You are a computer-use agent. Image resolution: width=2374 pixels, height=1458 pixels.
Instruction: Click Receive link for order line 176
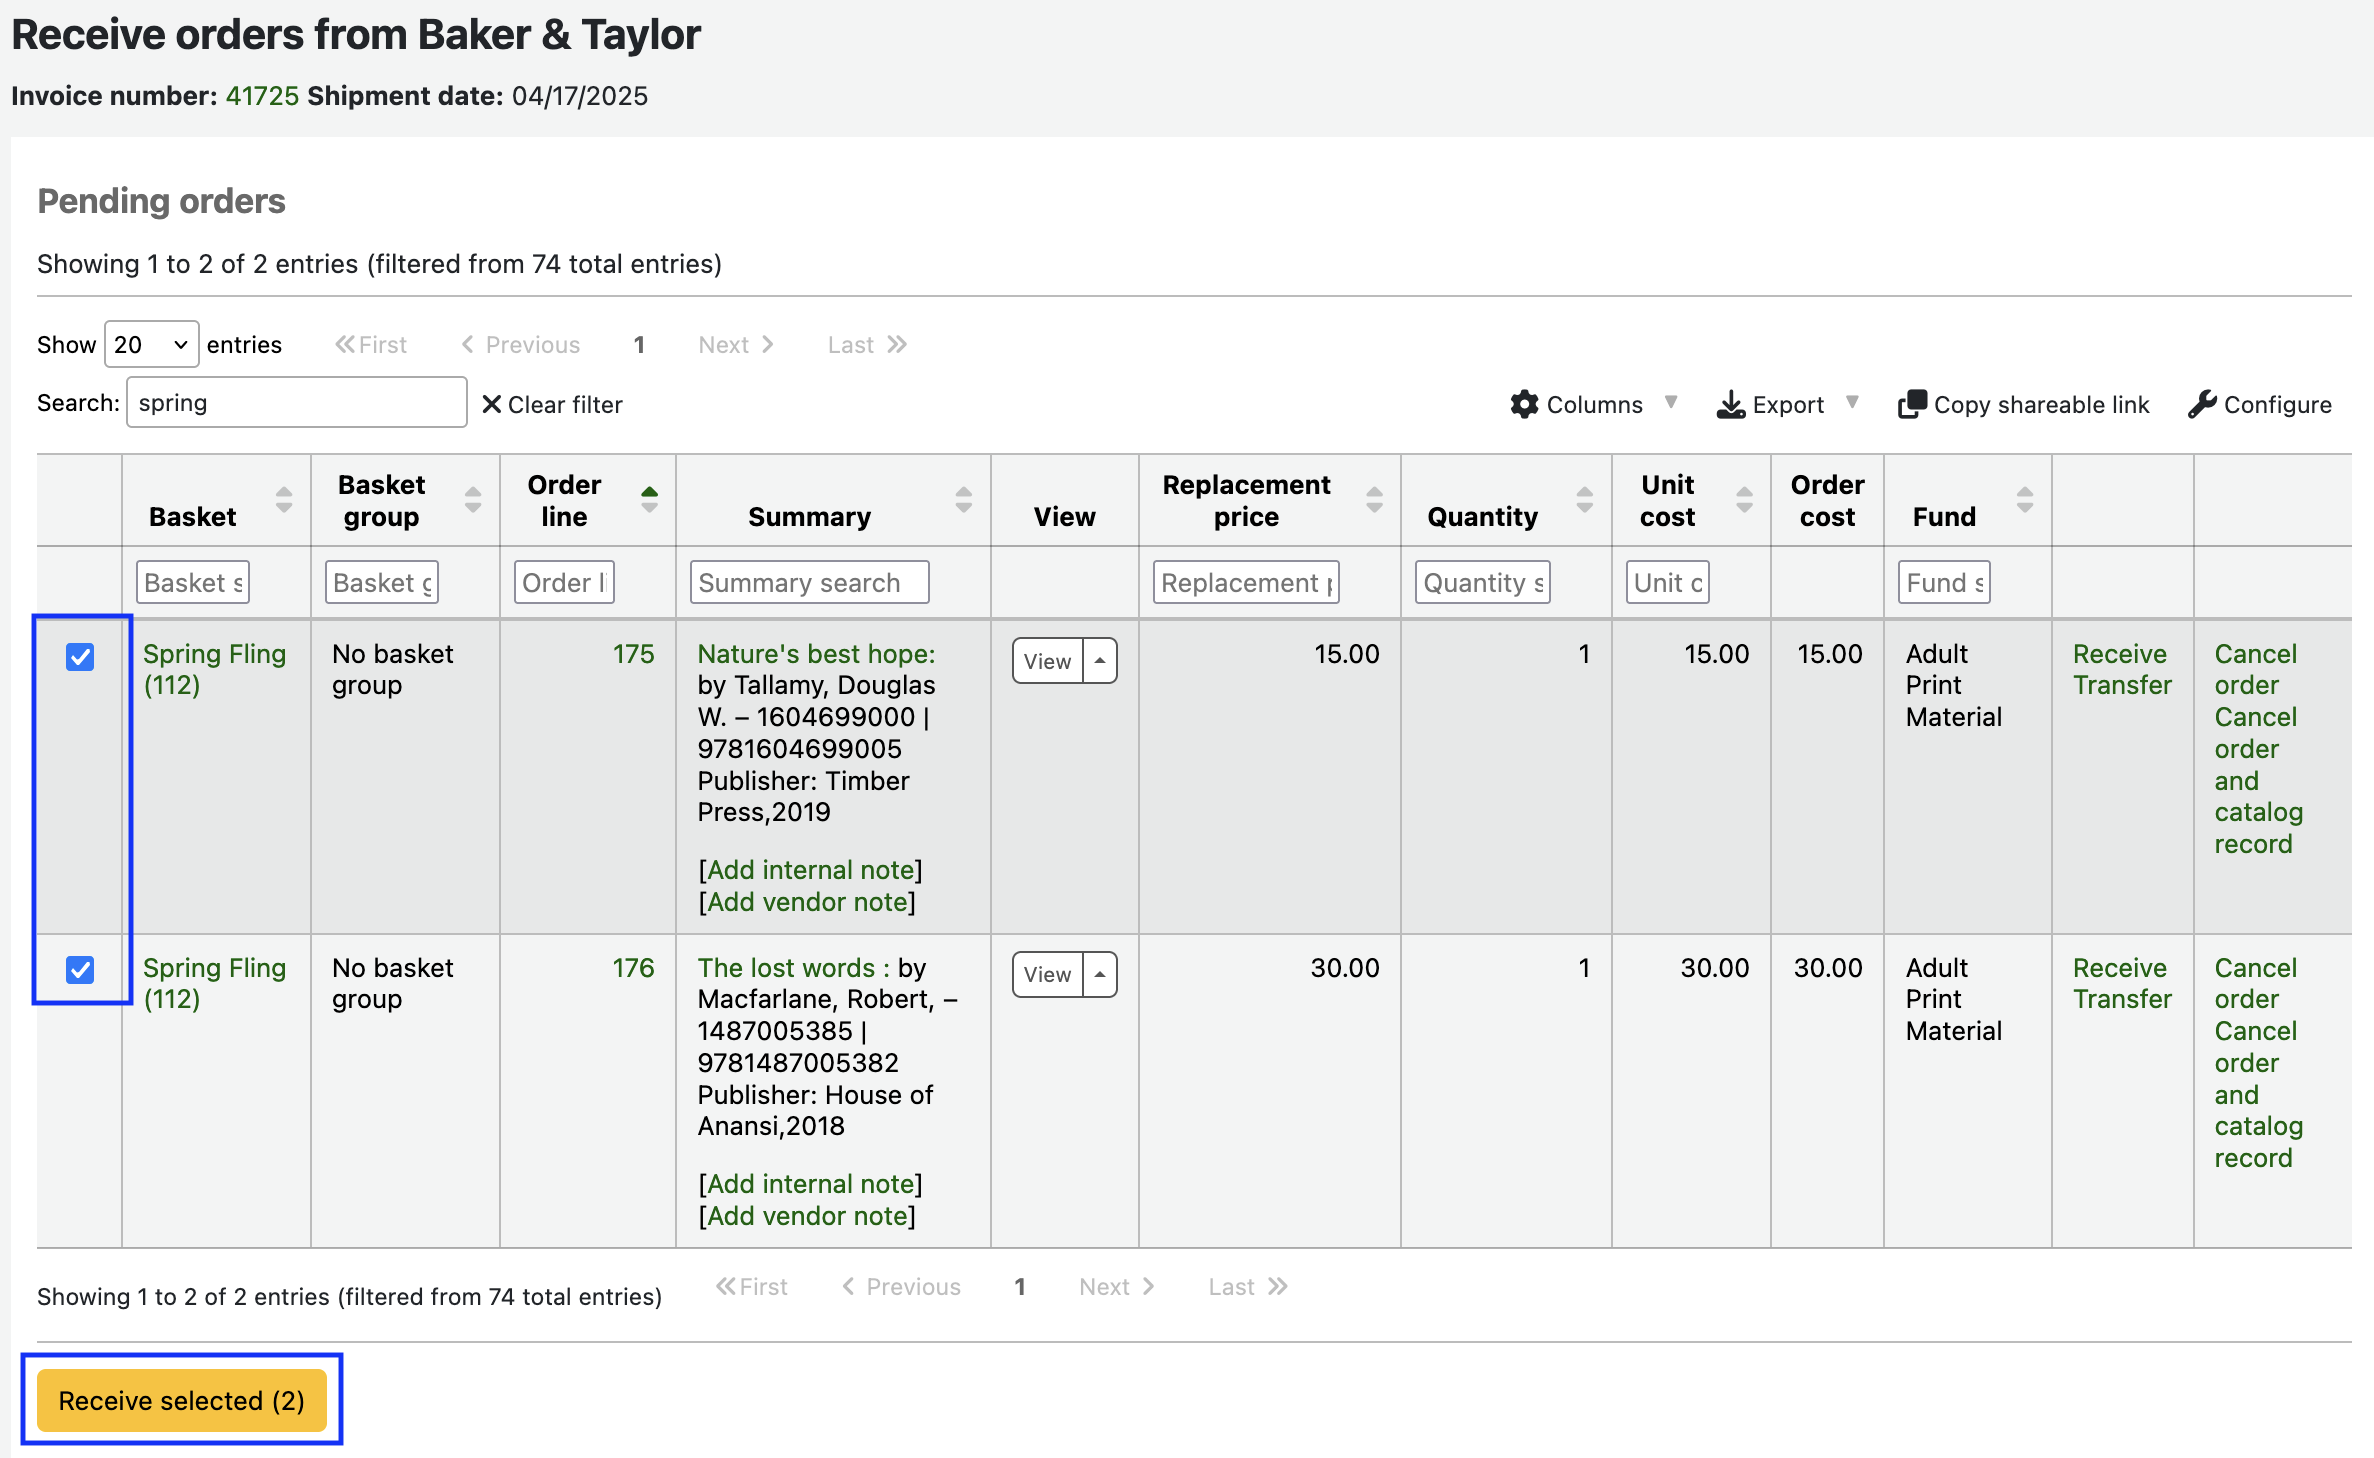click(x=2119, y=968)
